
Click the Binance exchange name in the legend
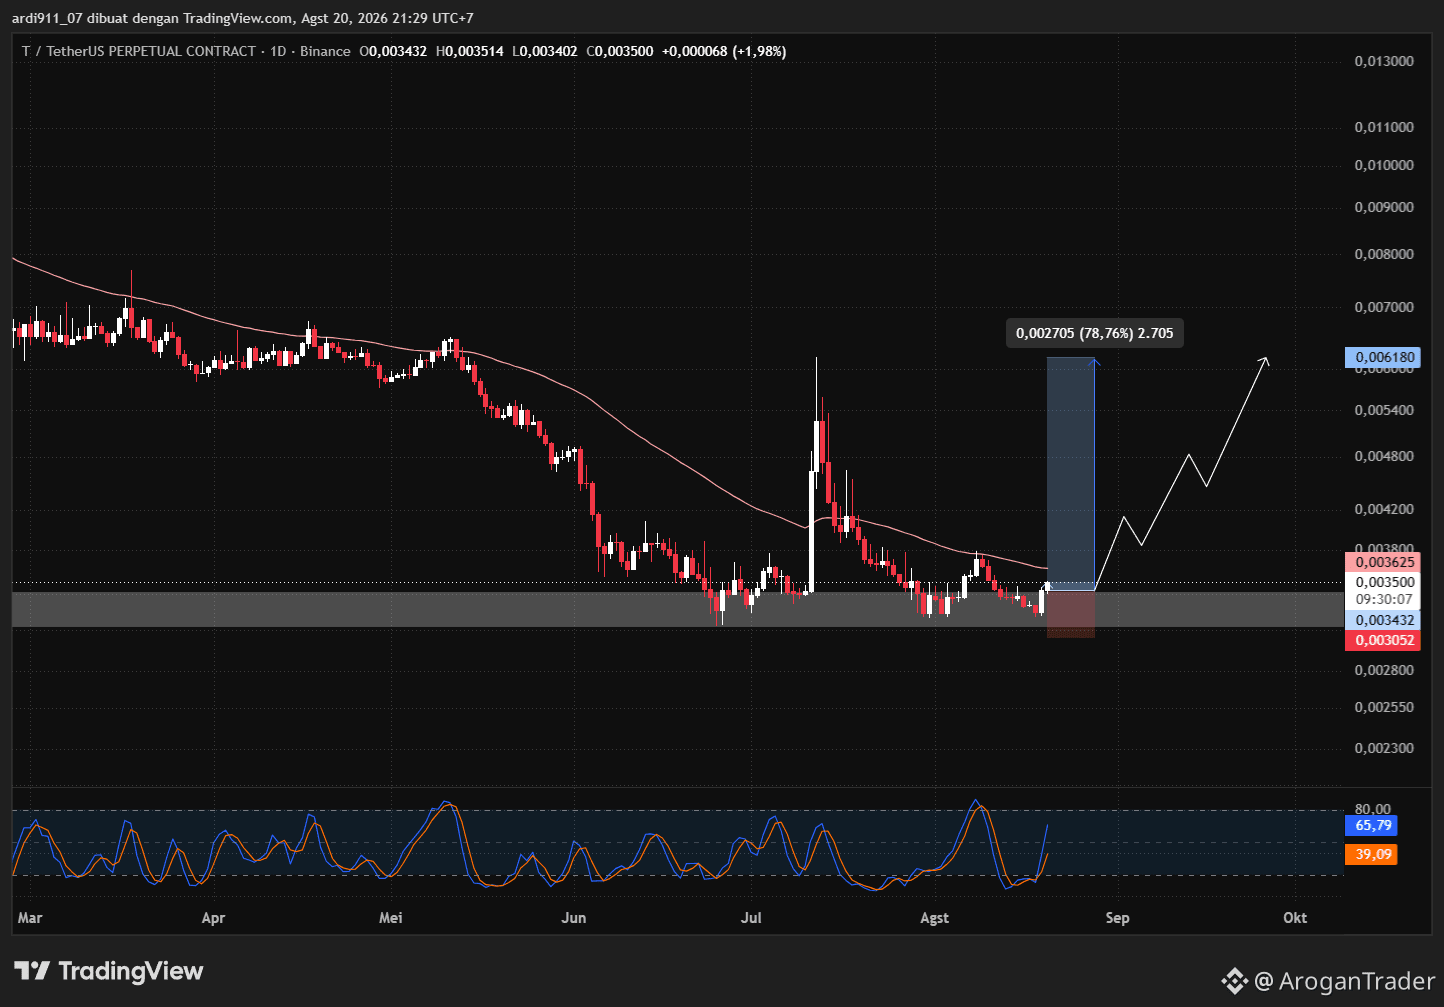(x=326, y=51)
